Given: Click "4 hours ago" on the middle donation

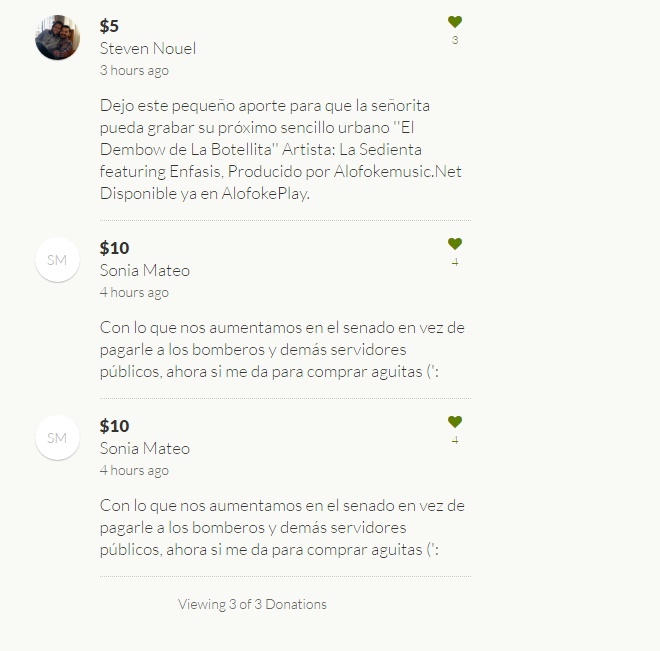Looking at the screenshot, I should [x=134, y=292].
